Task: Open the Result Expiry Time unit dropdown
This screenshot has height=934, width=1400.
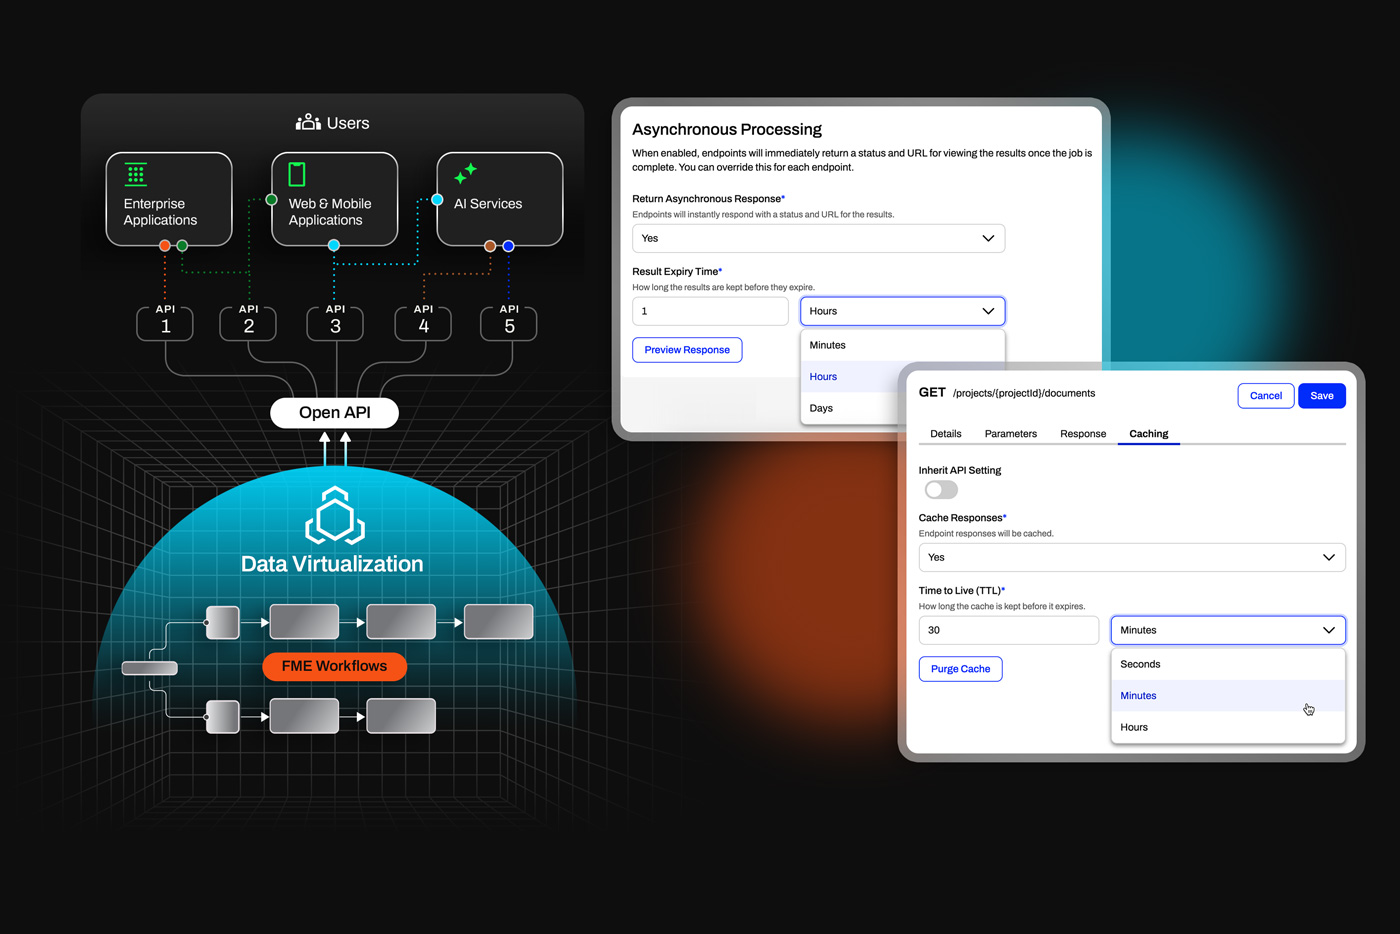Action: (x=902, y=311)
